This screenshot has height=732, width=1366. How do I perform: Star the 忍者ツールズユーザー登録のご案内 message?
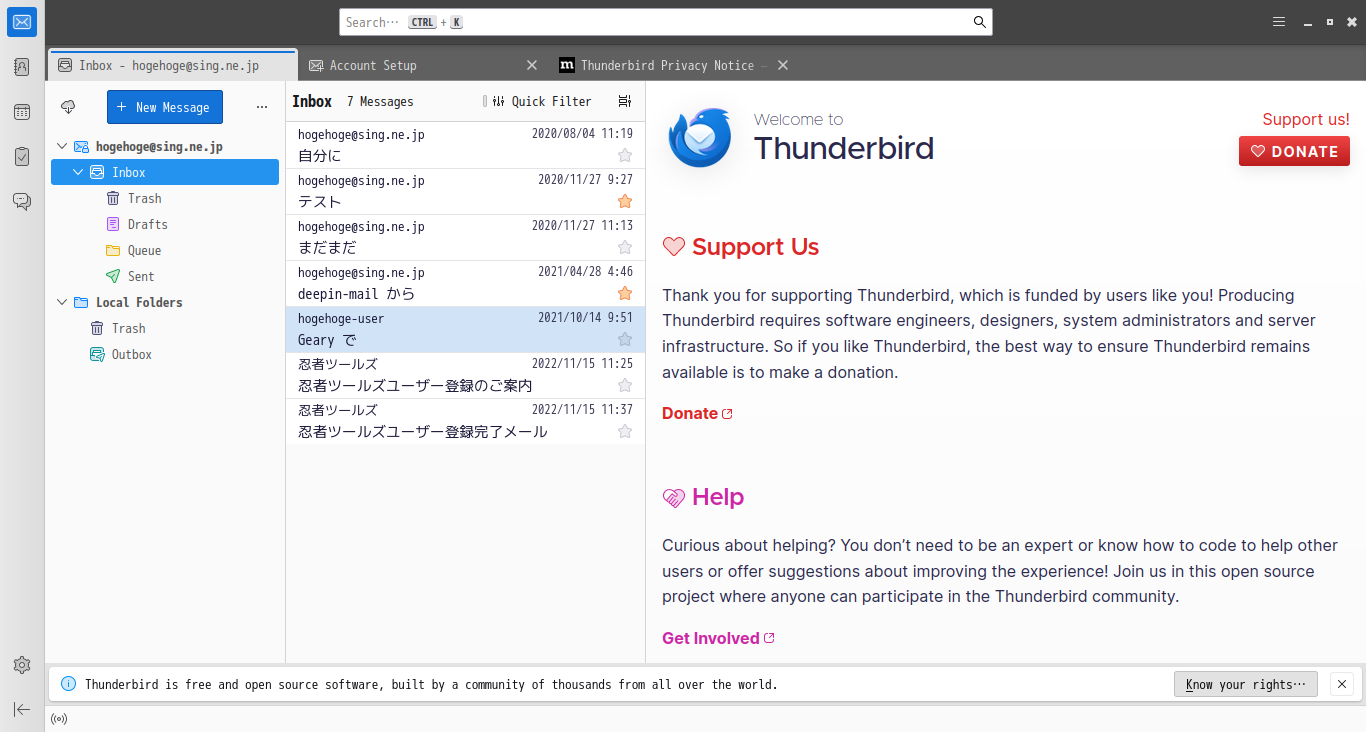[625, 385]
